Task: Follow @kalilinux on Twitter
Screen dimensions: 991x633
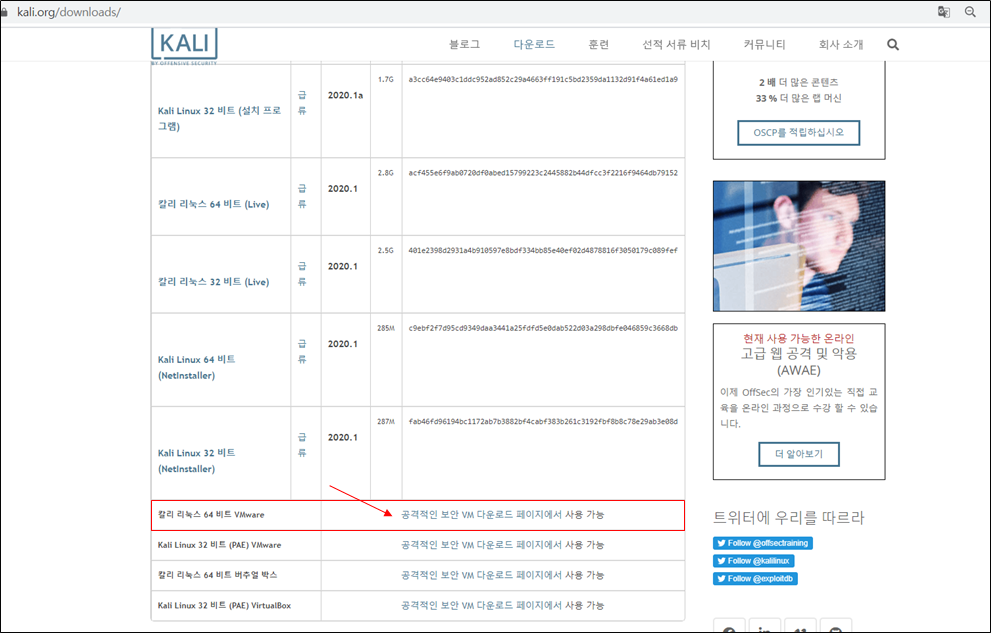Action: tap(753, 561)
